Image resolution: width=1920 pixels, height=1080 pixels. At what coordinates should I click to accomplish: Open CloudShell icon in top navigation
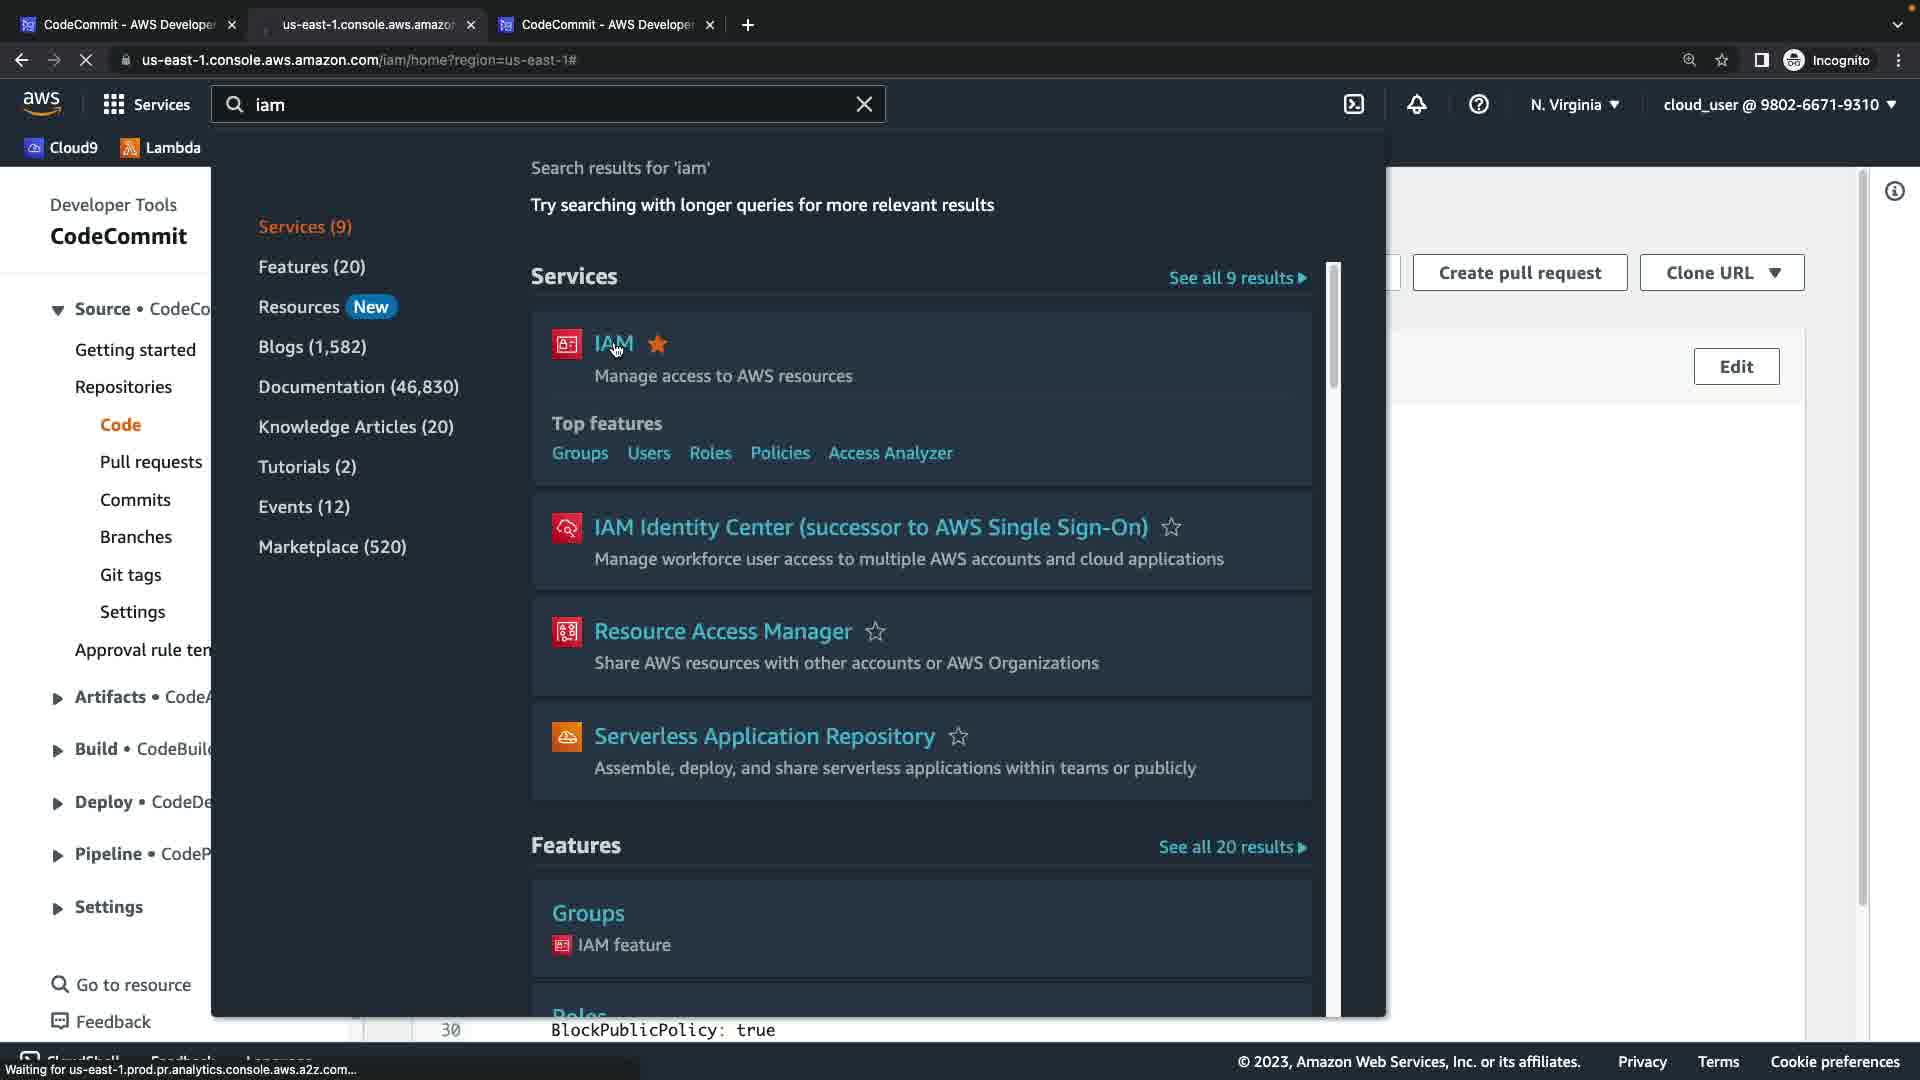[x=1354, y=104]
